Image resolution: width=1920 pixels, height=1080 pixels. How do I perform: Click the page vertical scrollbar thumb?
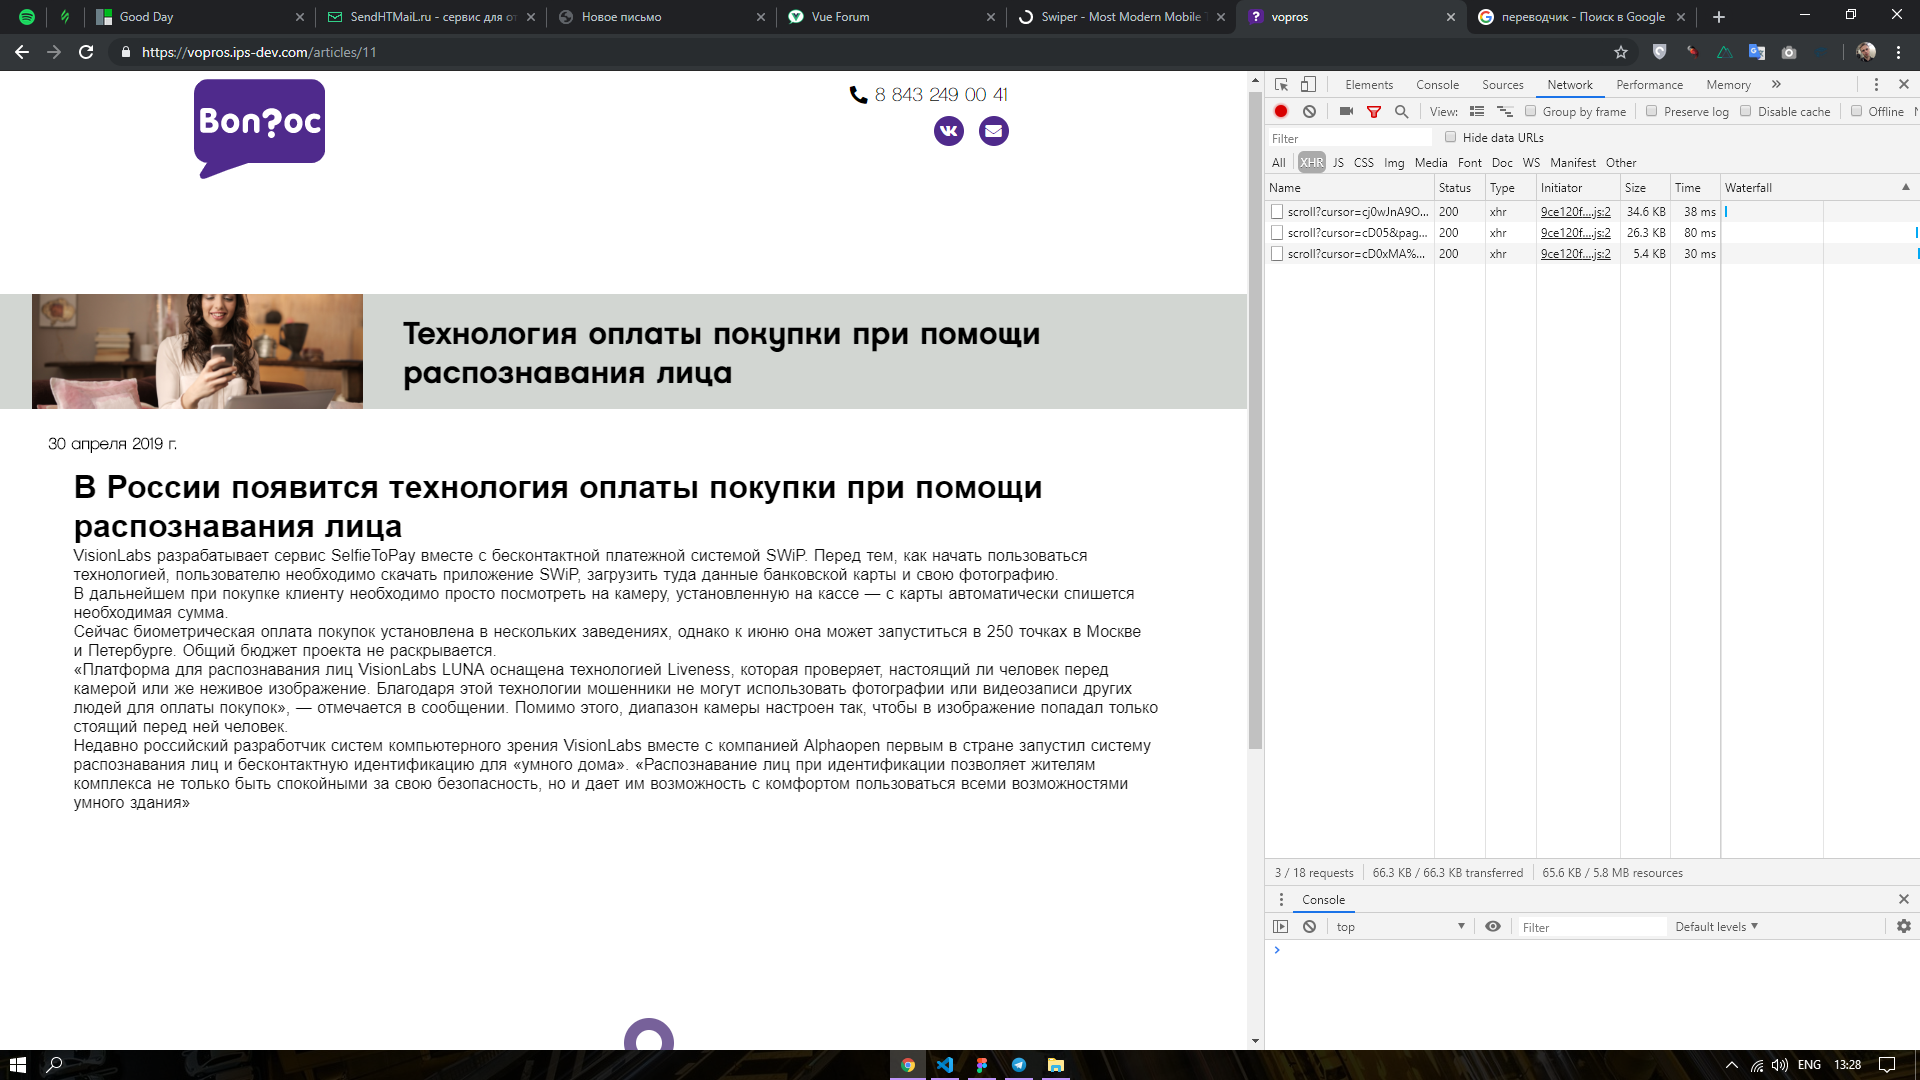(1255, 420)
